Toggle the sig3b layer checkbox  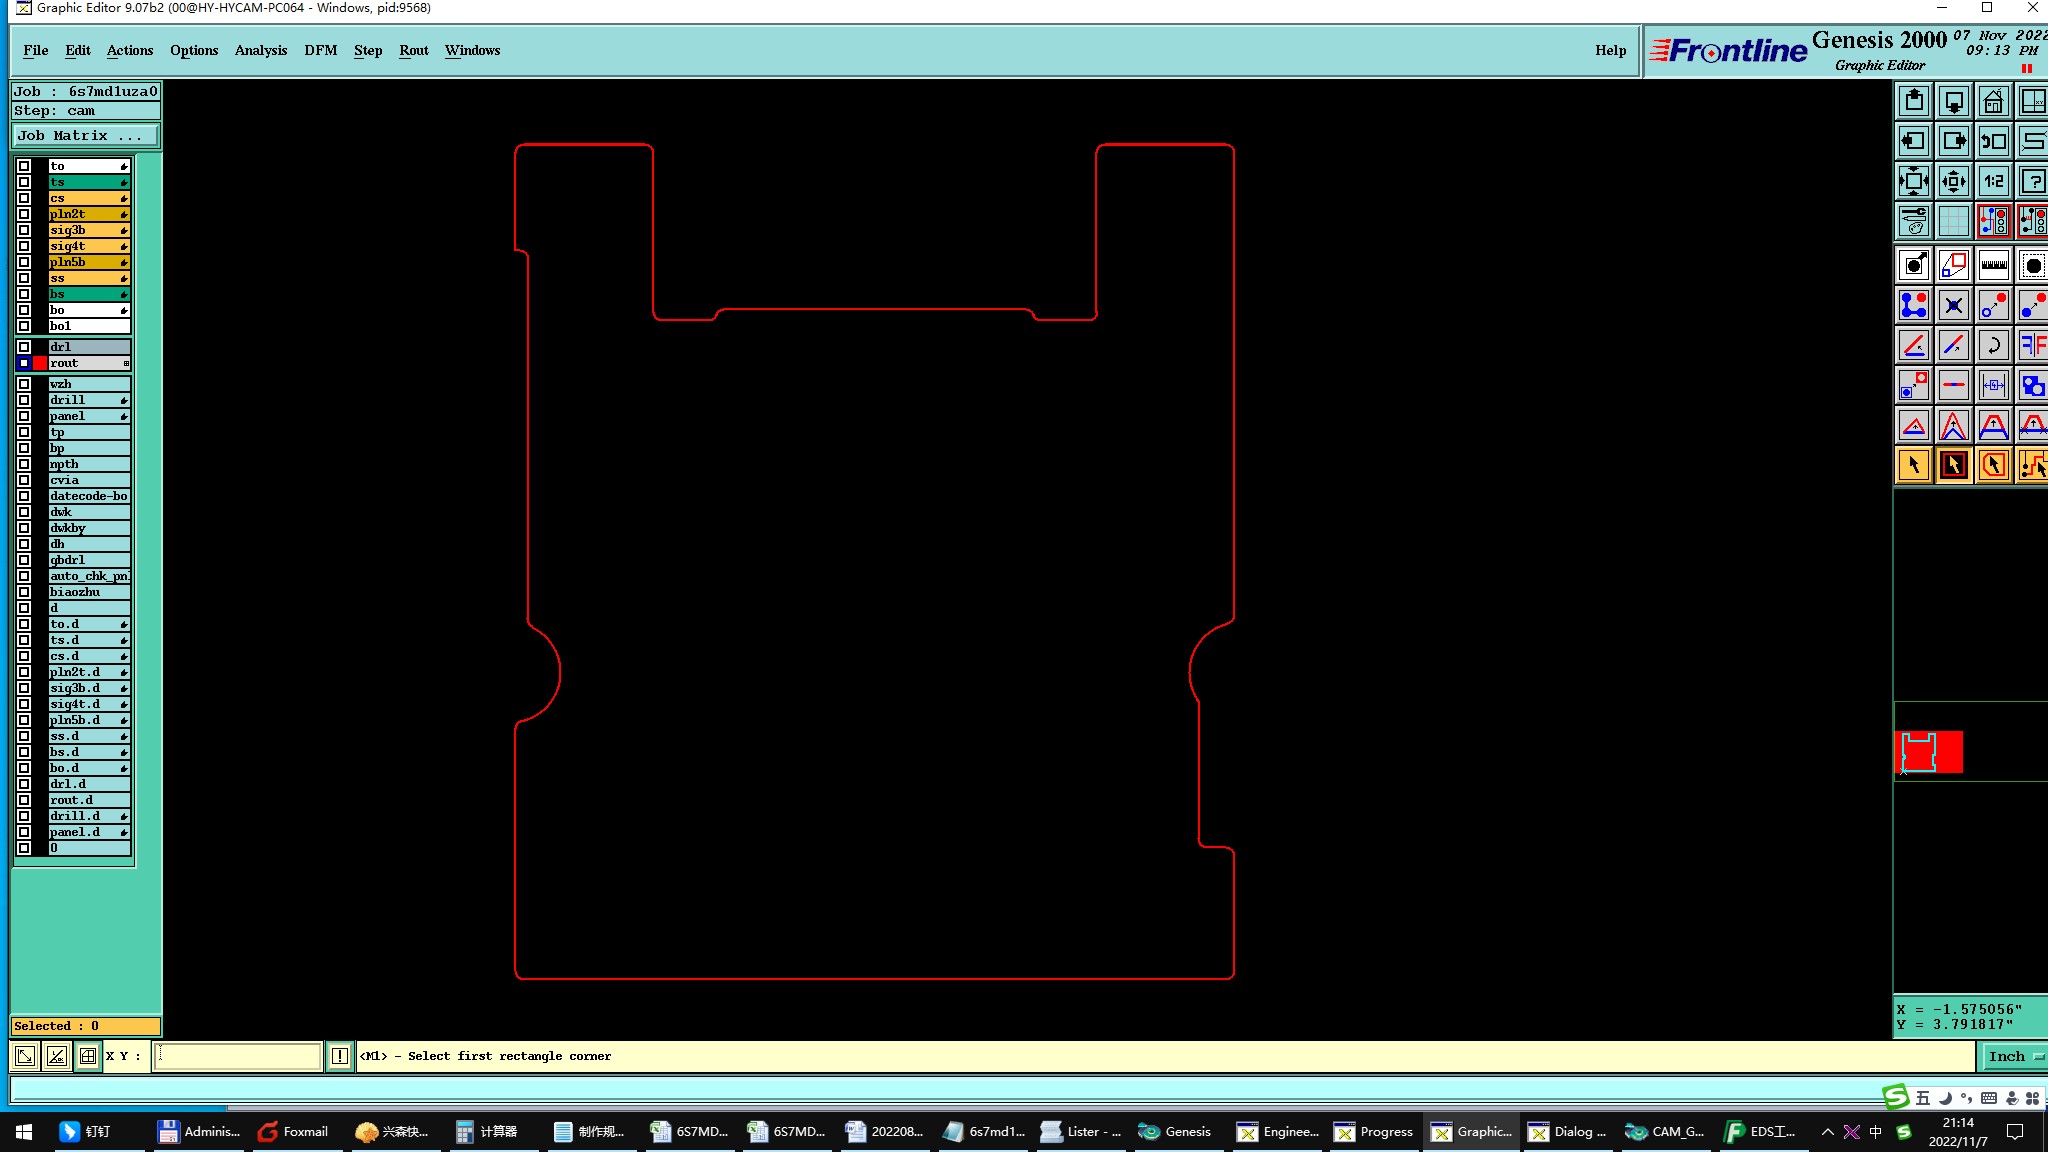(x=24, y=230)
